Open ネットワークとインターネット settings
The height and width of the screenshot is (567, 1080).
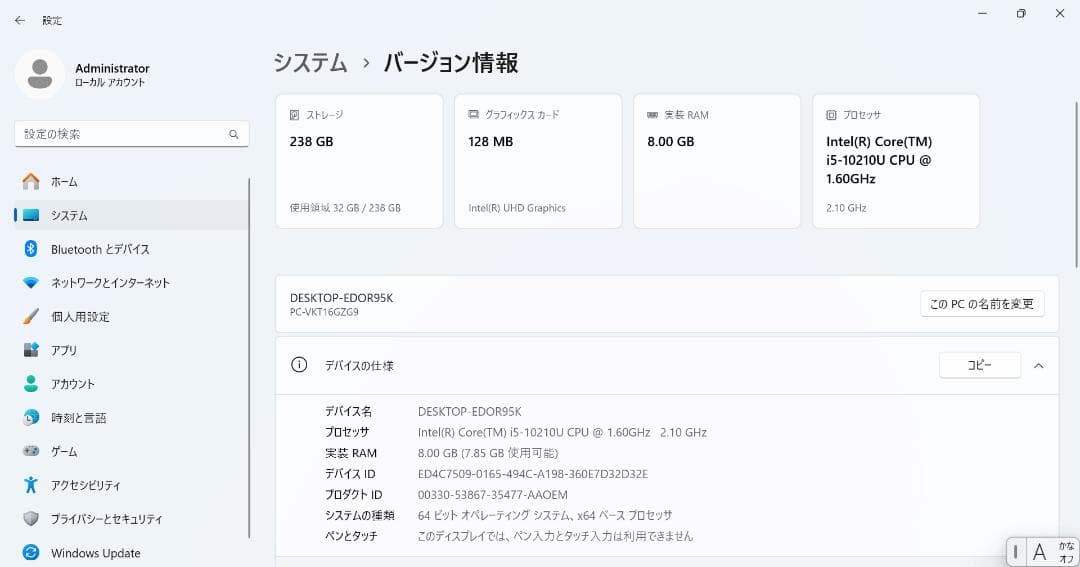coord(132,282)
